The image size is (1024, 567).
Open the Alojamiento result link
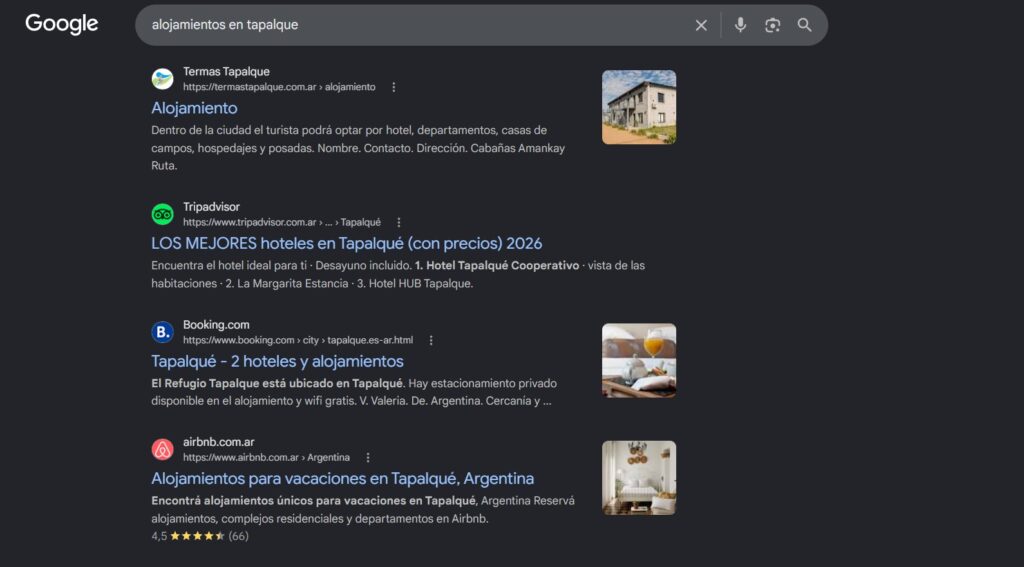click(x=194, y=108)
